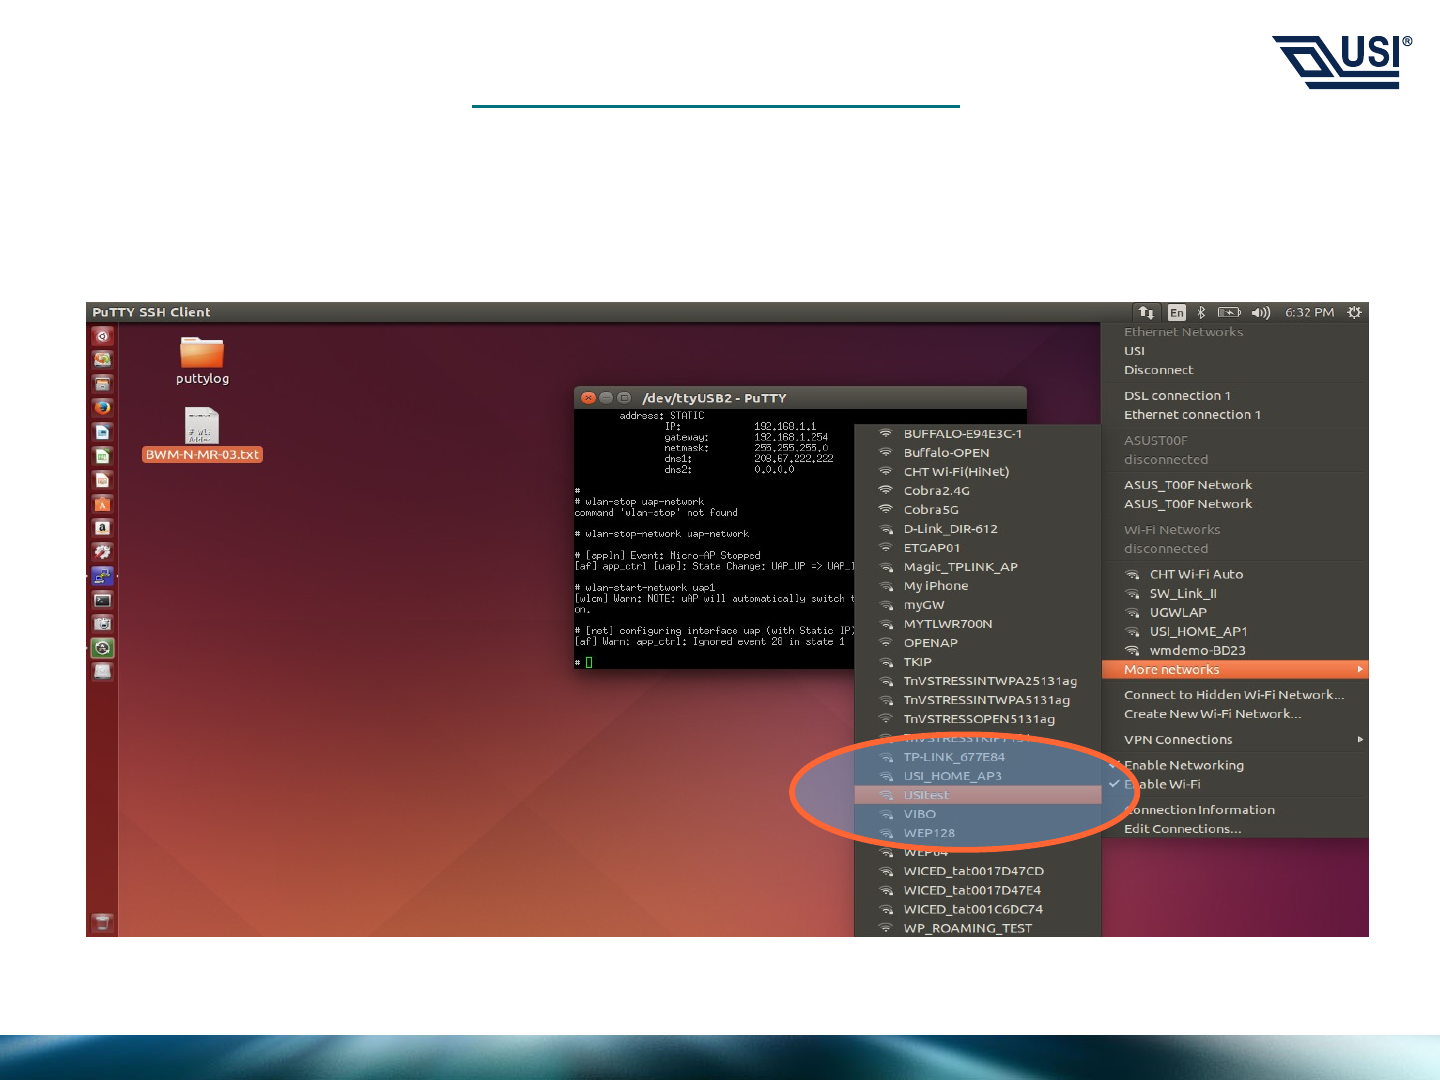Click the network indicator in the top panel
1440x1080 pixels.
click(x=1146, y=313)
